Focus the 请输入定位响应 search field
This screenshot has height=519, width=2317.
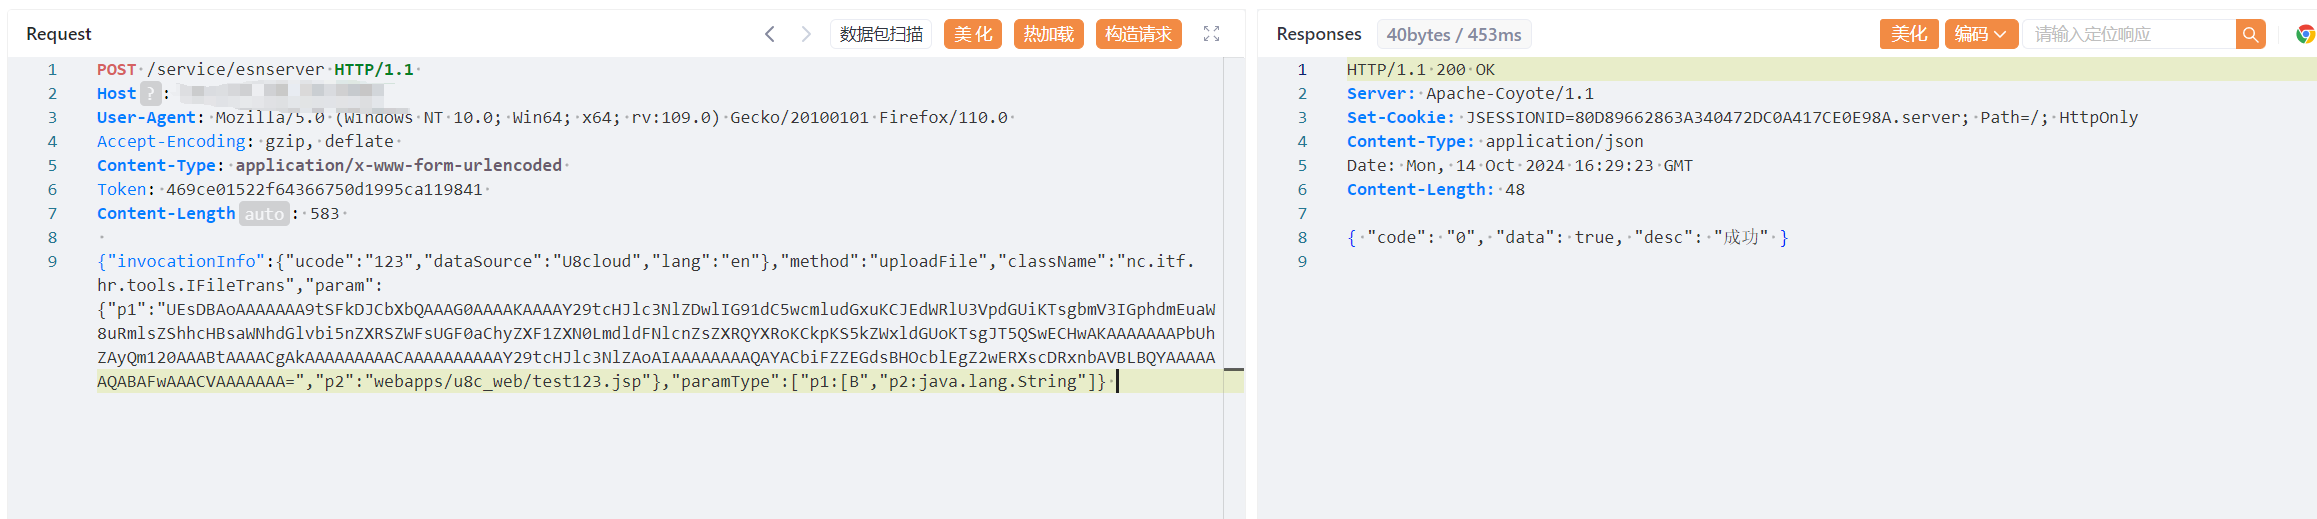tap(2130, 34)
